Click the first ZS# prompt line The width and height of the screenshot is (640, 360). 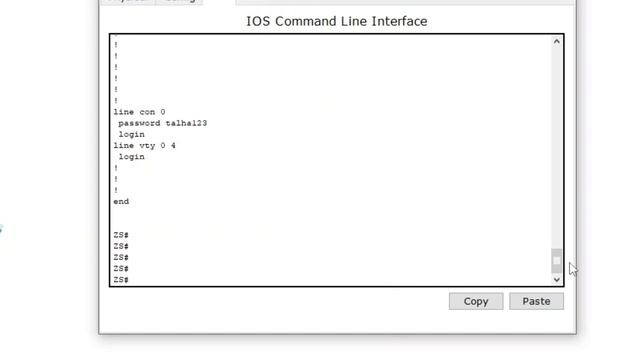tap(121, 235)
